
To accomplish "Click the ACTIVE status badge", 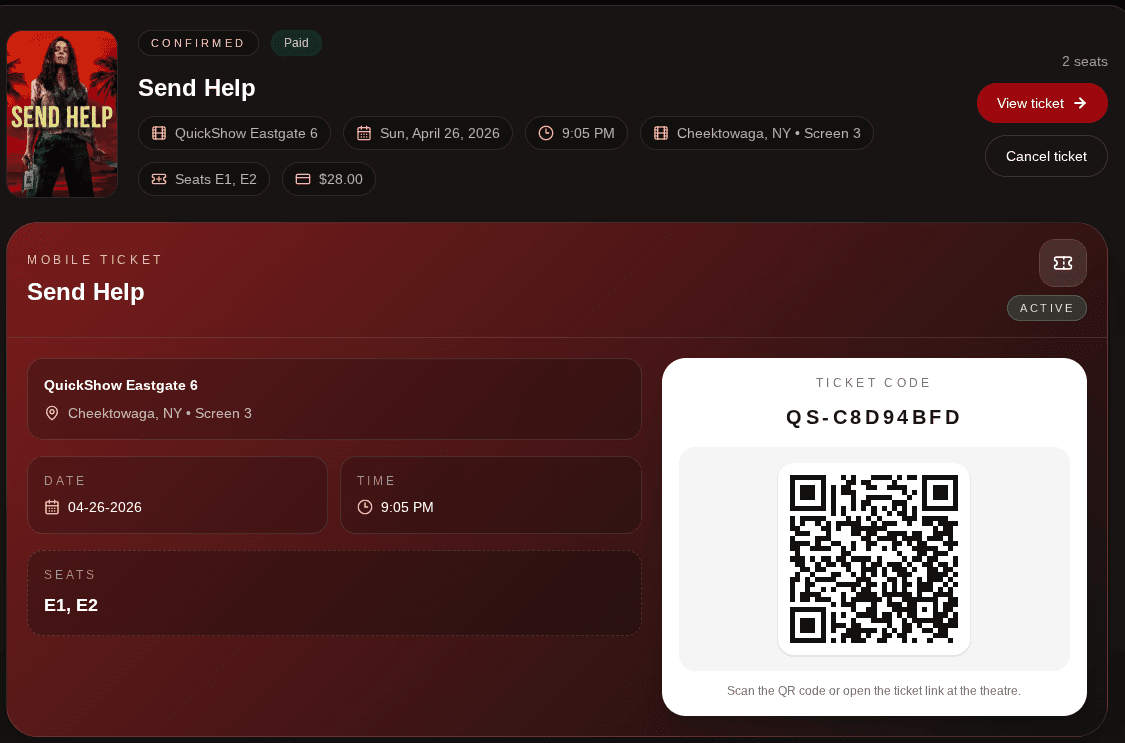I will (1047, 308).
